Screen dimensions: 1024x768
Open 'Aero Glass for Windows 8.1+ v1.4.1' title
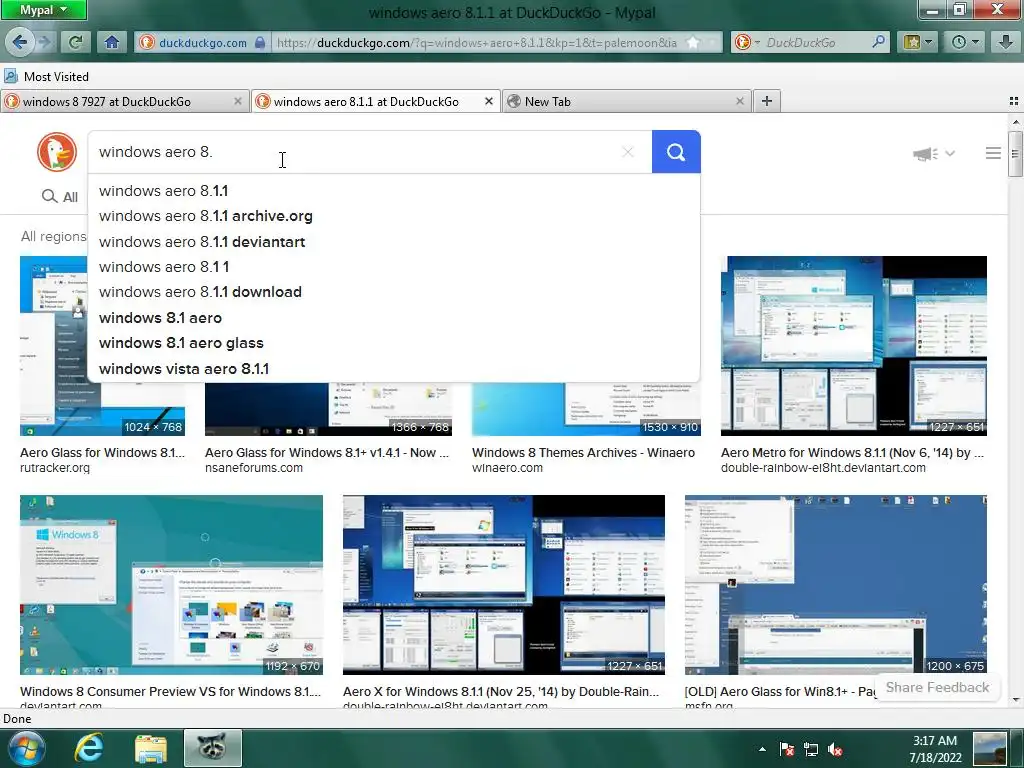(x=327, y=453)
